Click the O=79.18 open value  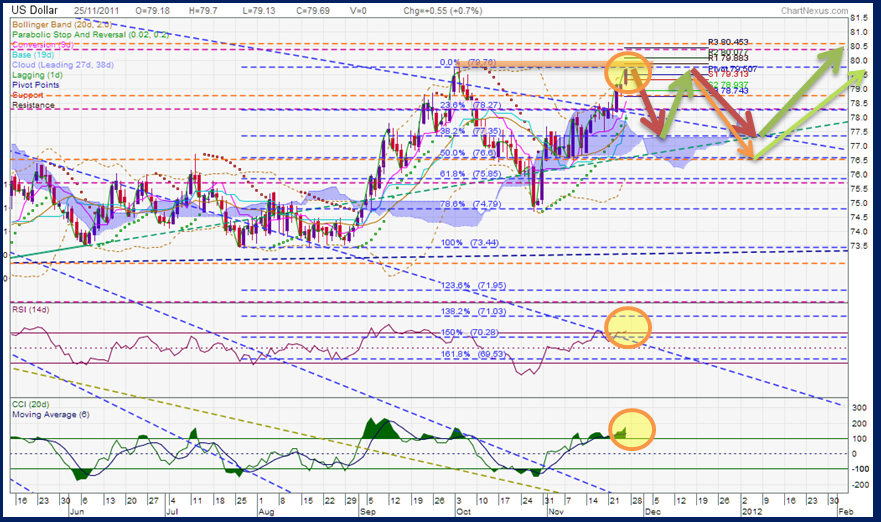[152, 11]
